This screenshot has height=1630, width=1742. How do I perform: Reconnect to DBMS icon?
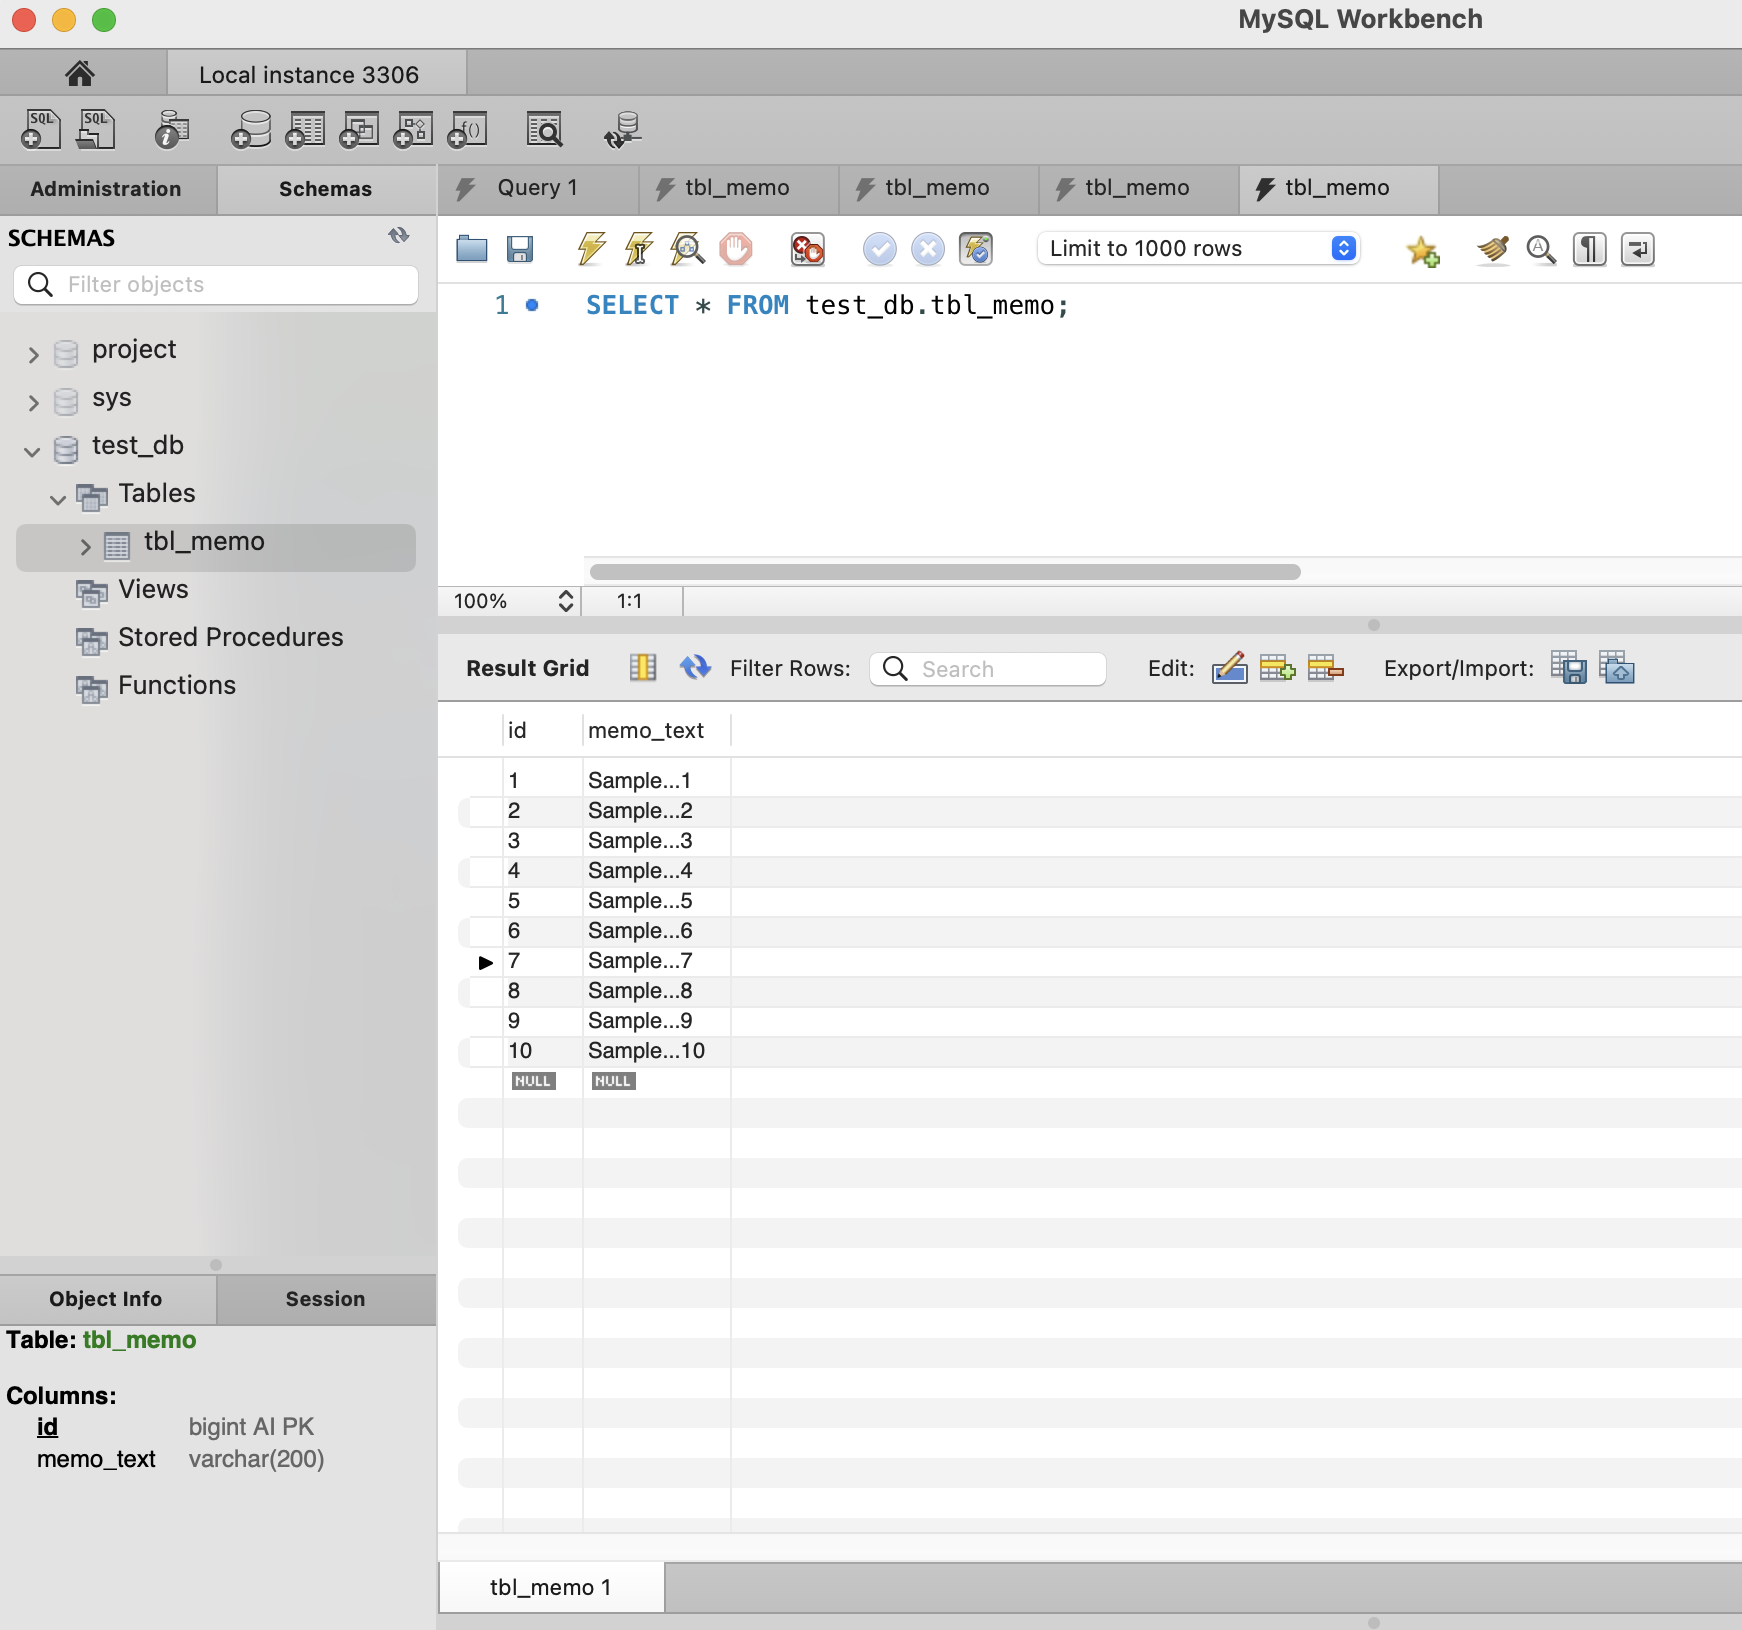pyautogui.click(x=622, y=130)
